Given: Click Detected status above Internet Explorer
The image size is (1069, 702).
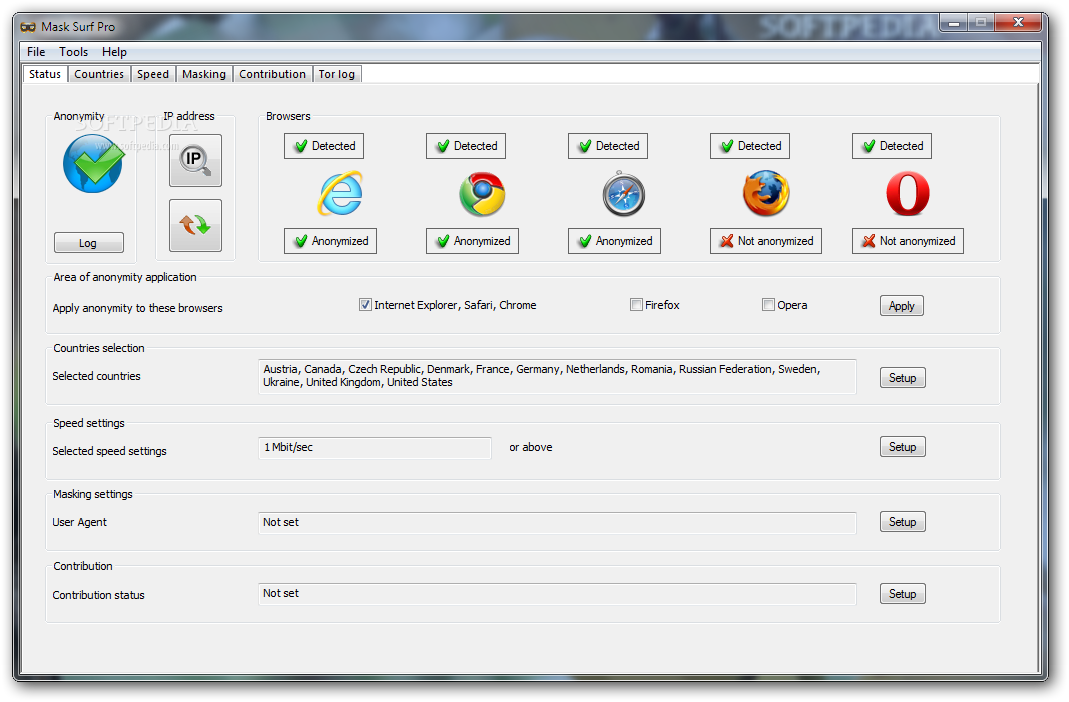Looking at the screenshot, I should 324,146.
